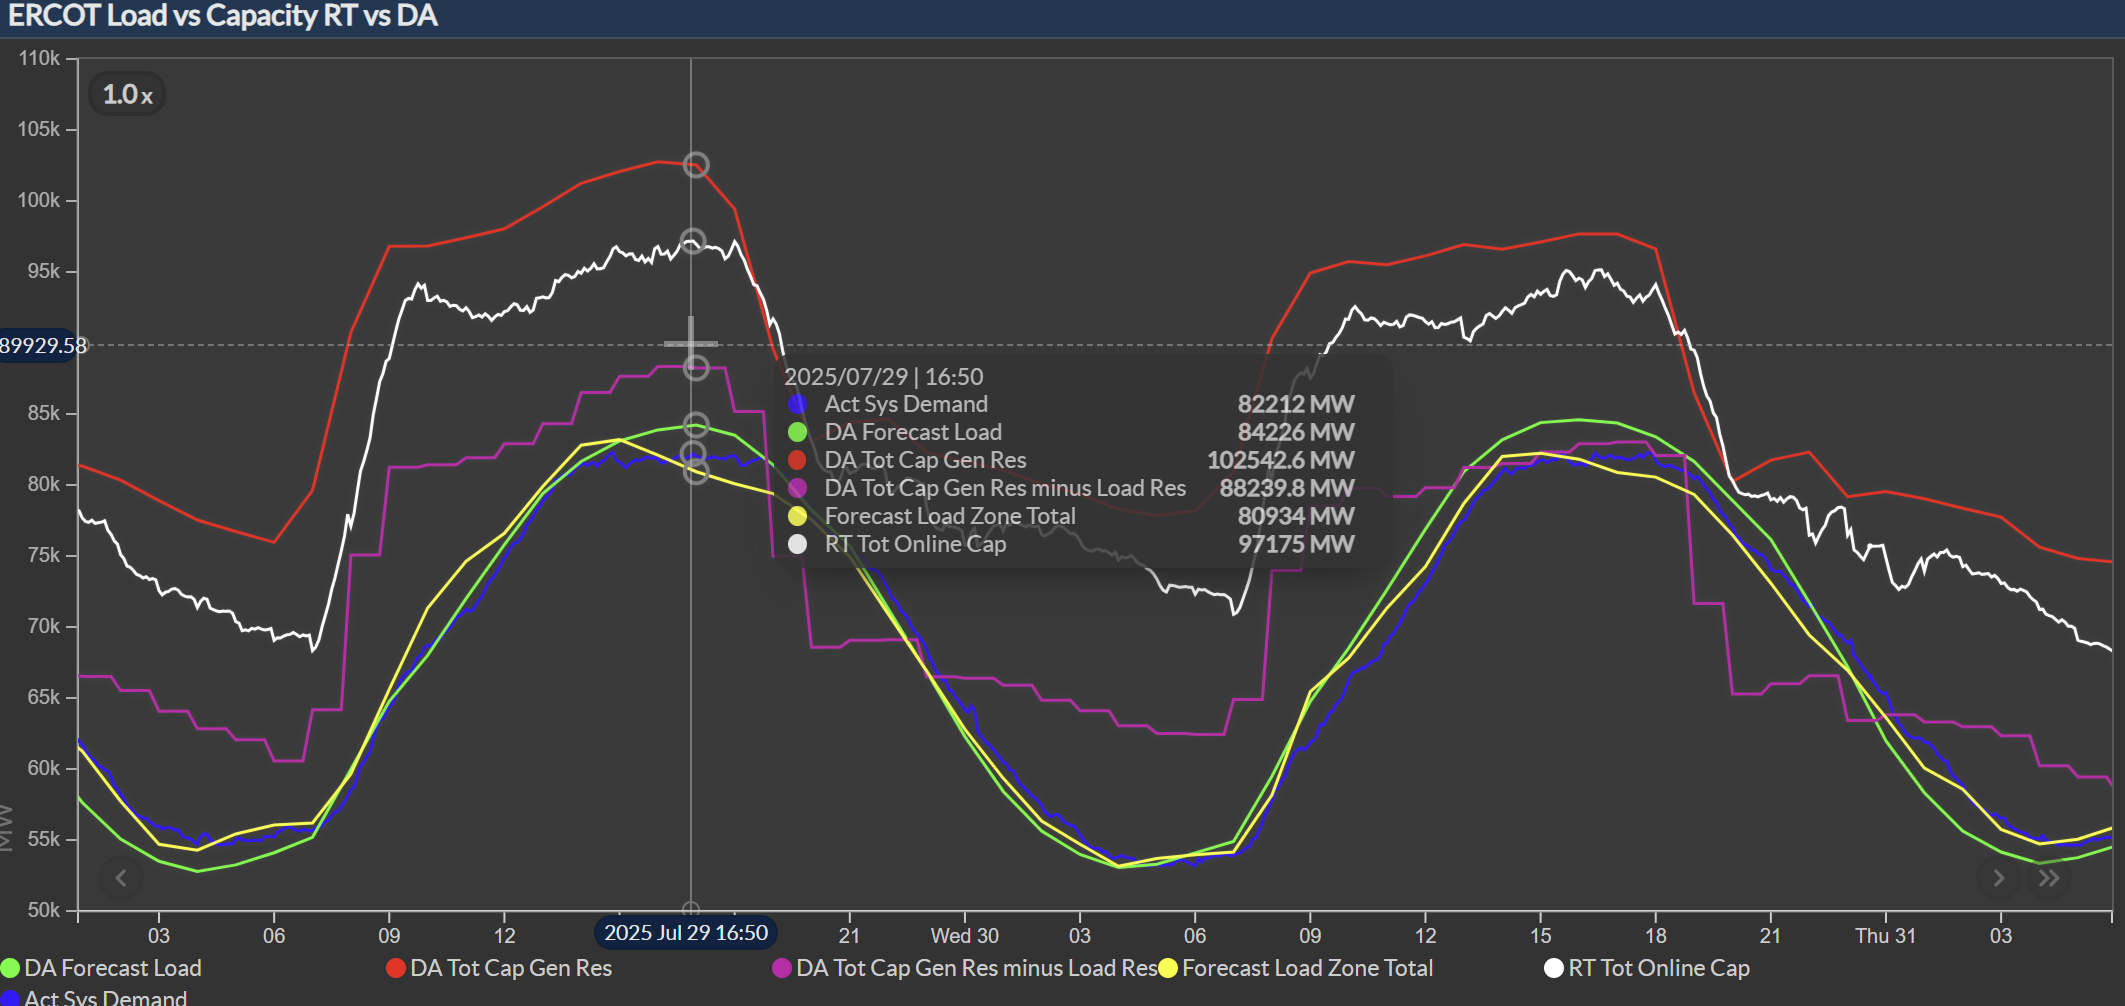
Task: Click the ERCOT Load vs Capacity title
Action: (x=223, y=16)
